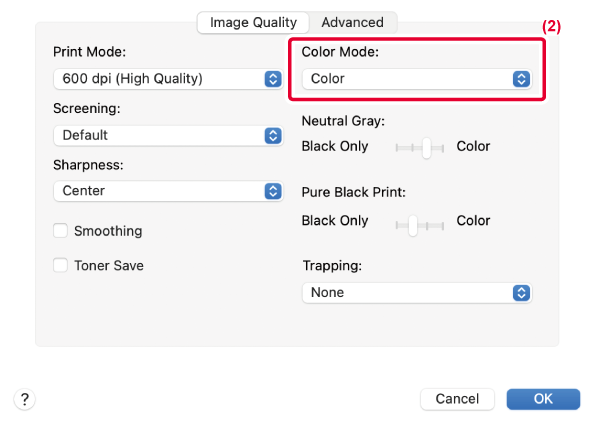Open the help question mark button
This screenshot has width=593, height=424.
(25, 399)
